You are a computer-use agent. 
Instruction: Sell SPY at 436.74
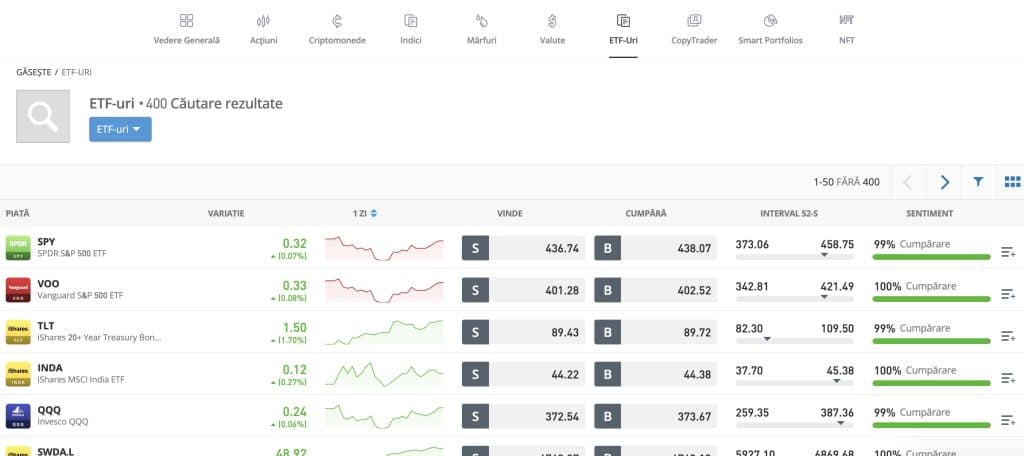pyautogui.click(x=523, y=248)
